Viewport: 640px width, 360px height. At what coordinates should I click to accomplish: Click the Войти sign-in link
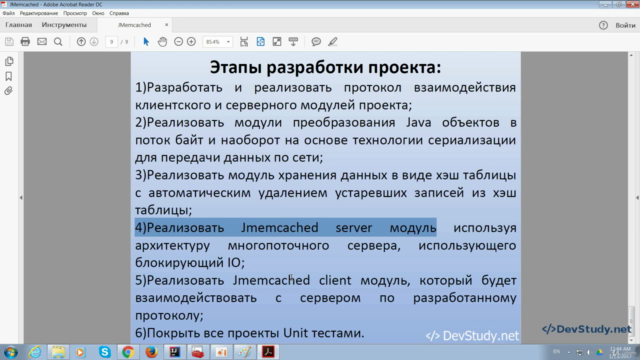(625, 25)
